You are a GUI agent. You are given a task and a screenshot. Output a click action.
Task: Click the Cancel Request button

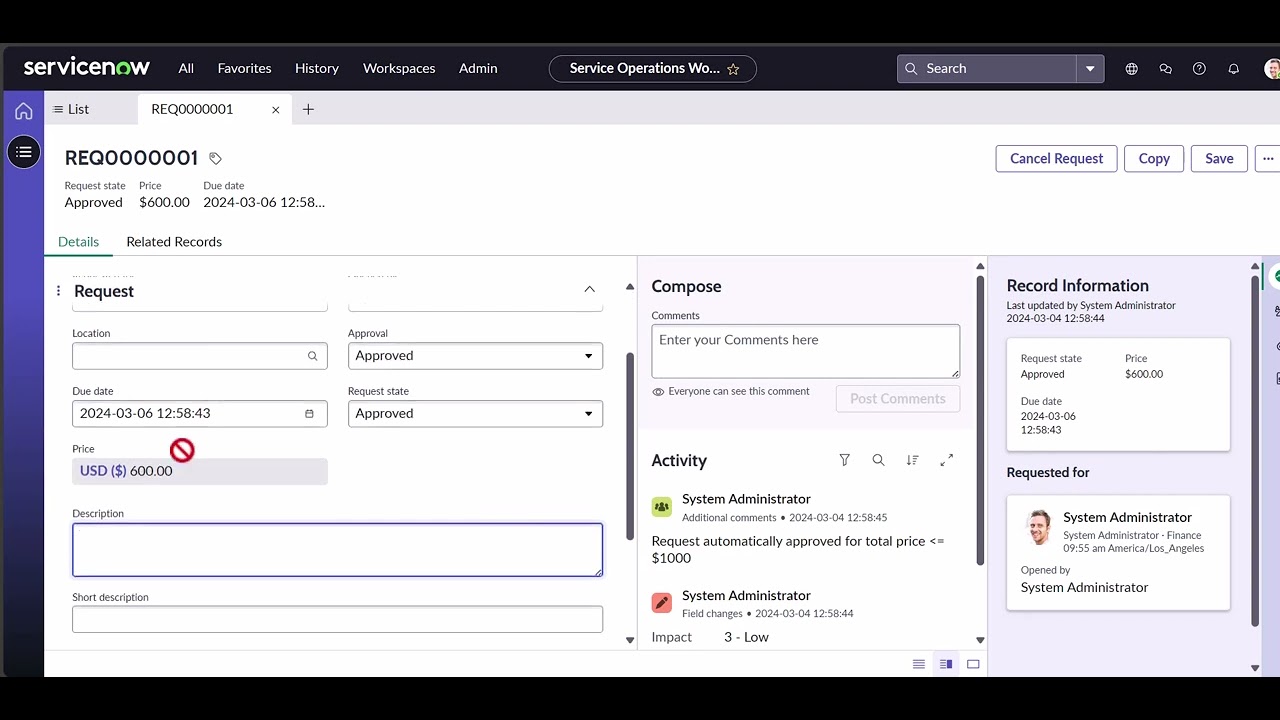click(x=1056, y=158)
